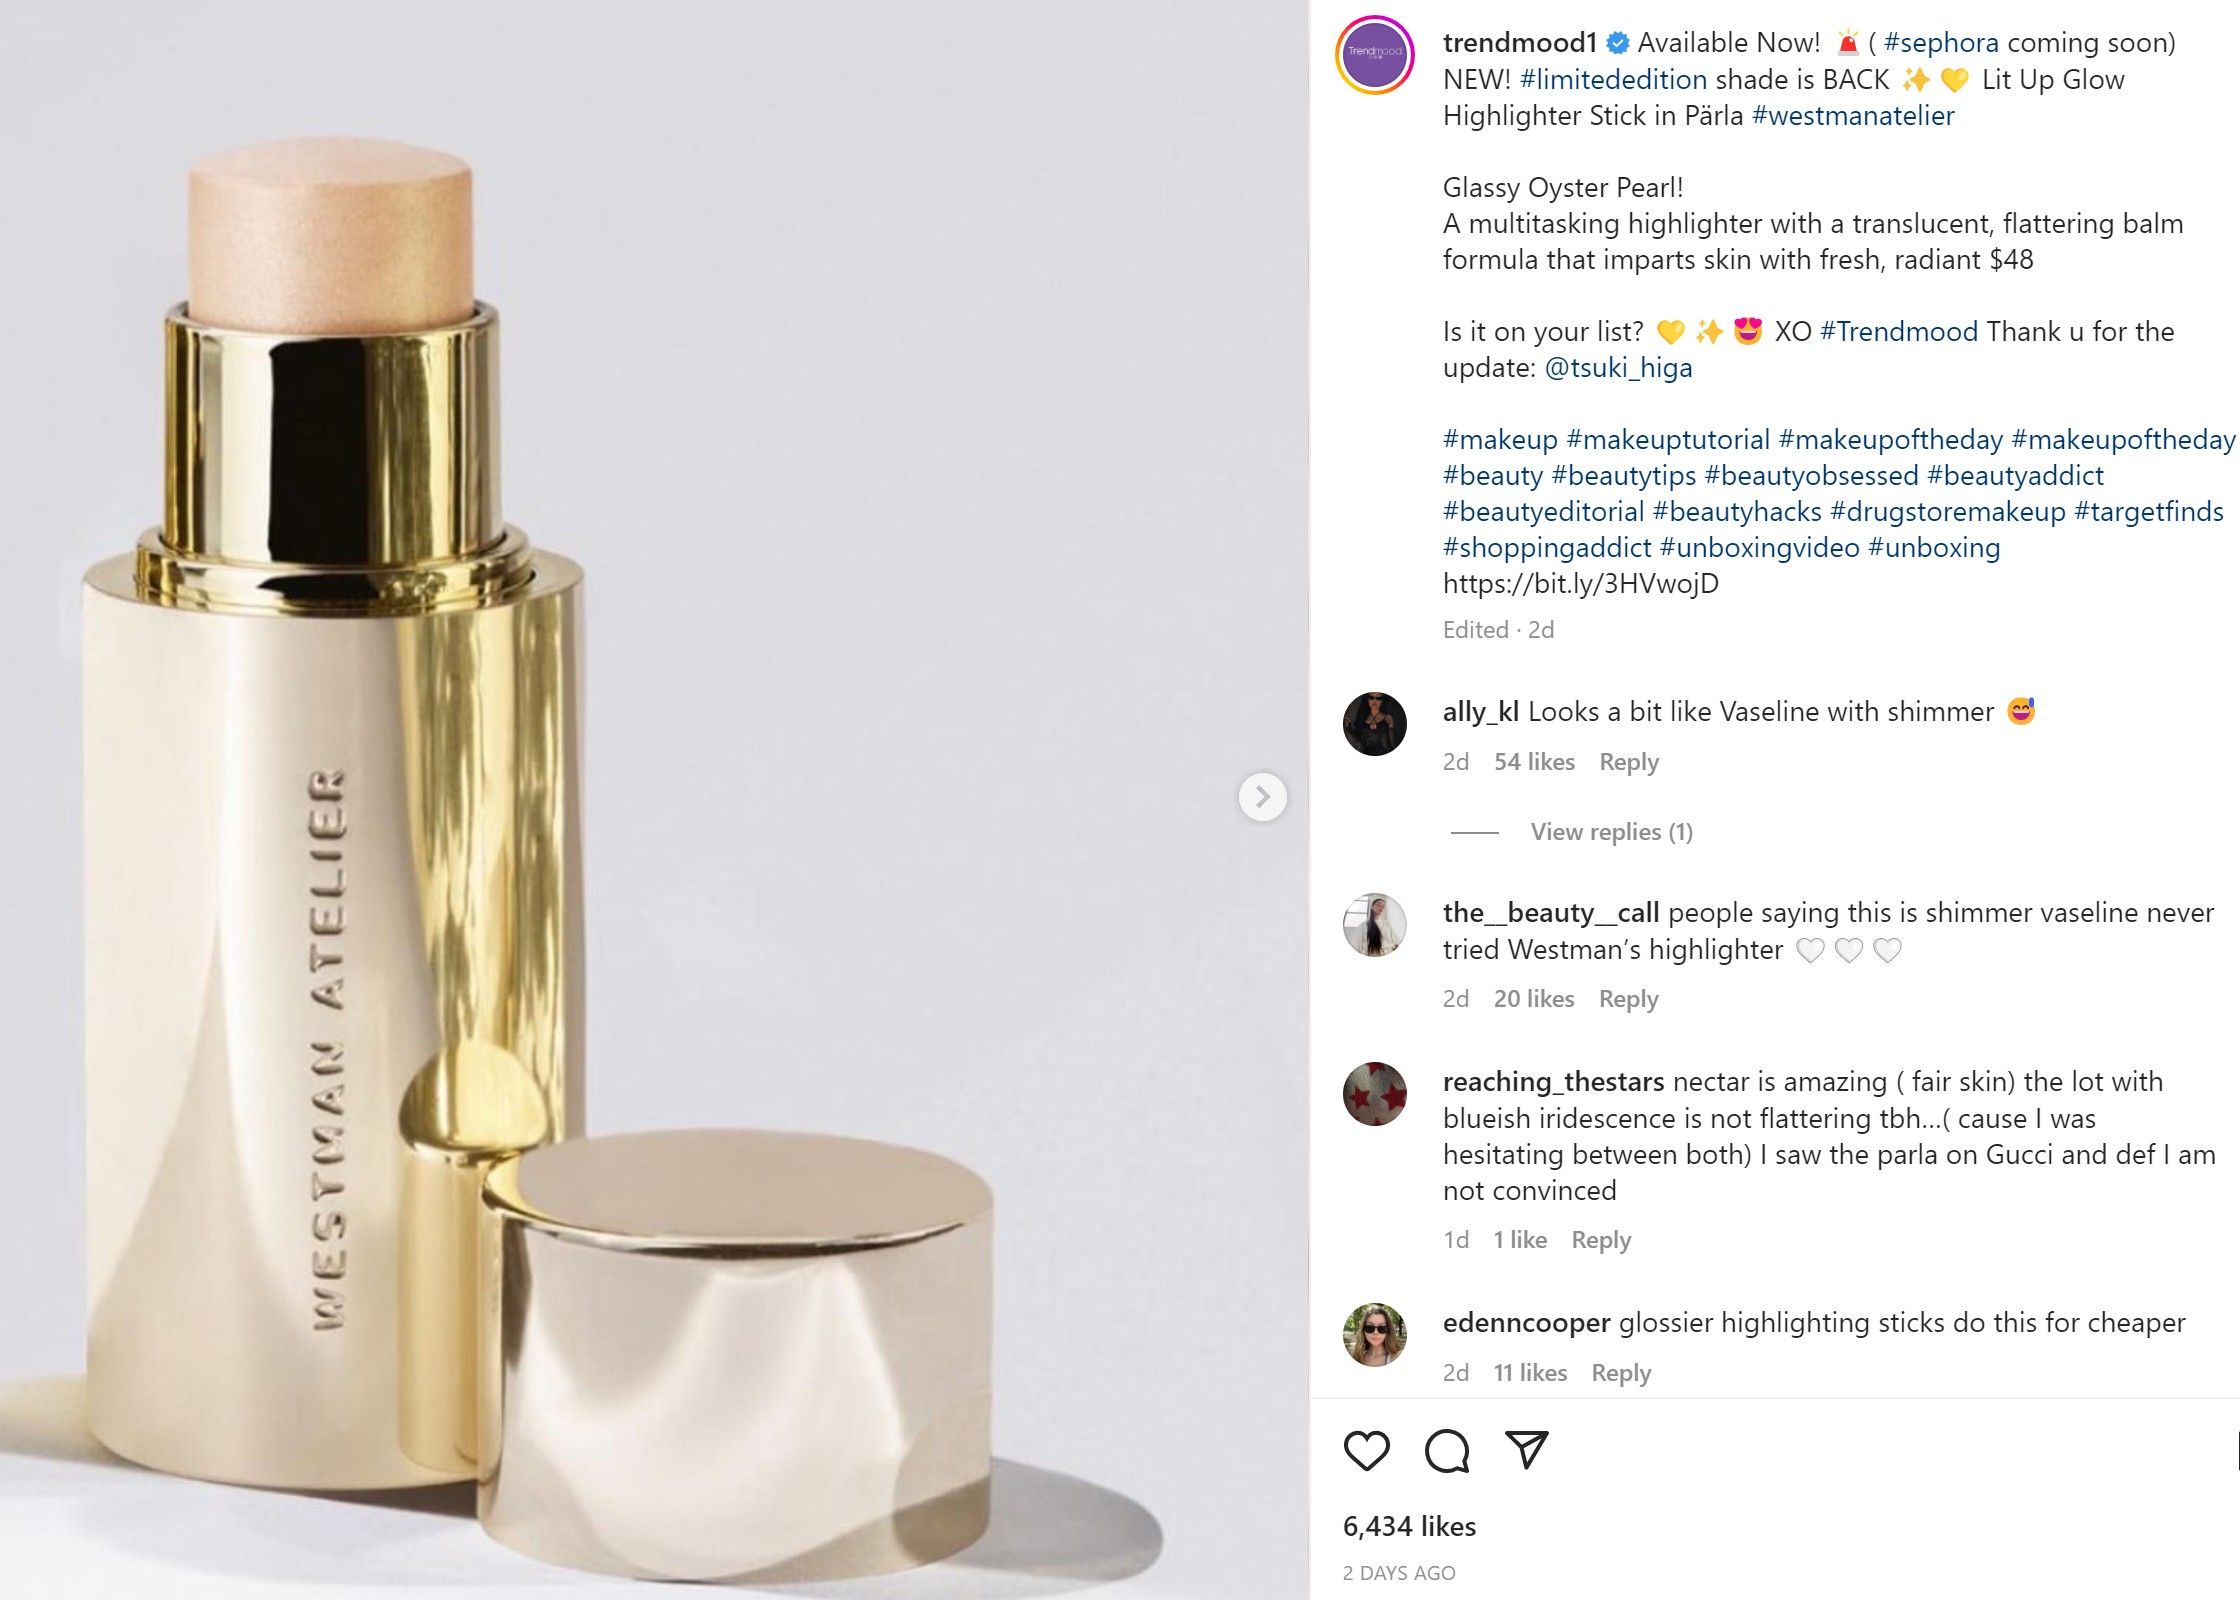Open reaching_thestars profile avatar
The height and width of the screenshot is (1600, 2240).
pyautogui.click(x=1375, y=1094)
